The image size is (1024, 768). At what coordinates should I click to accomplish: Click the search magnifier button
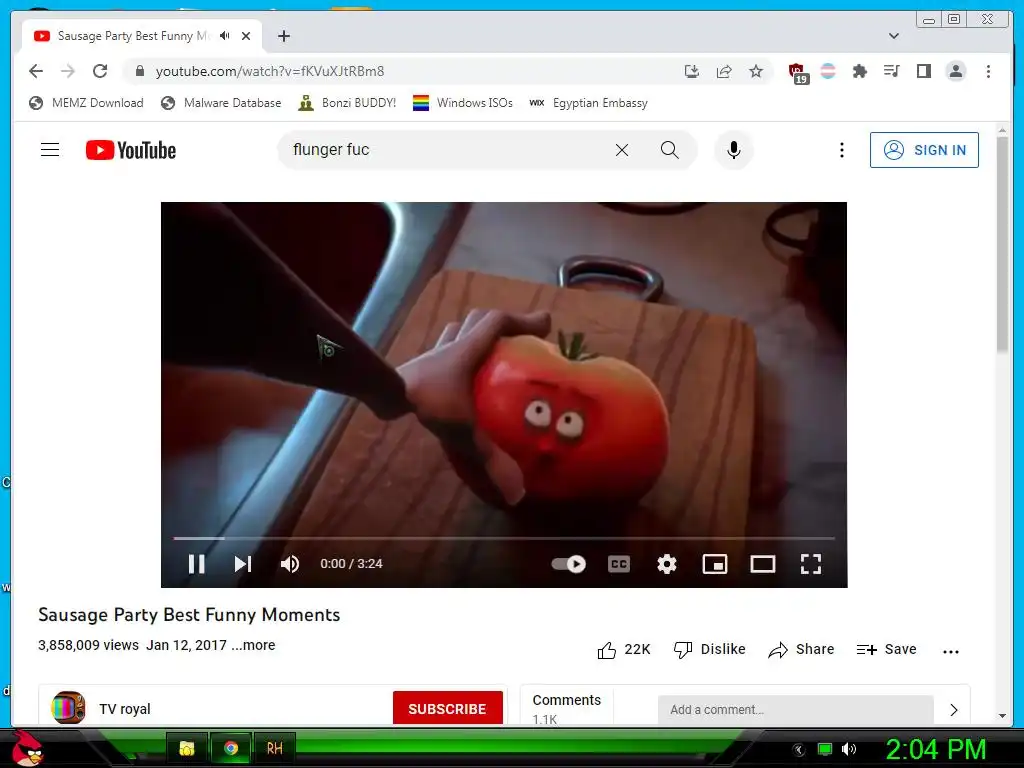[669, 150]
